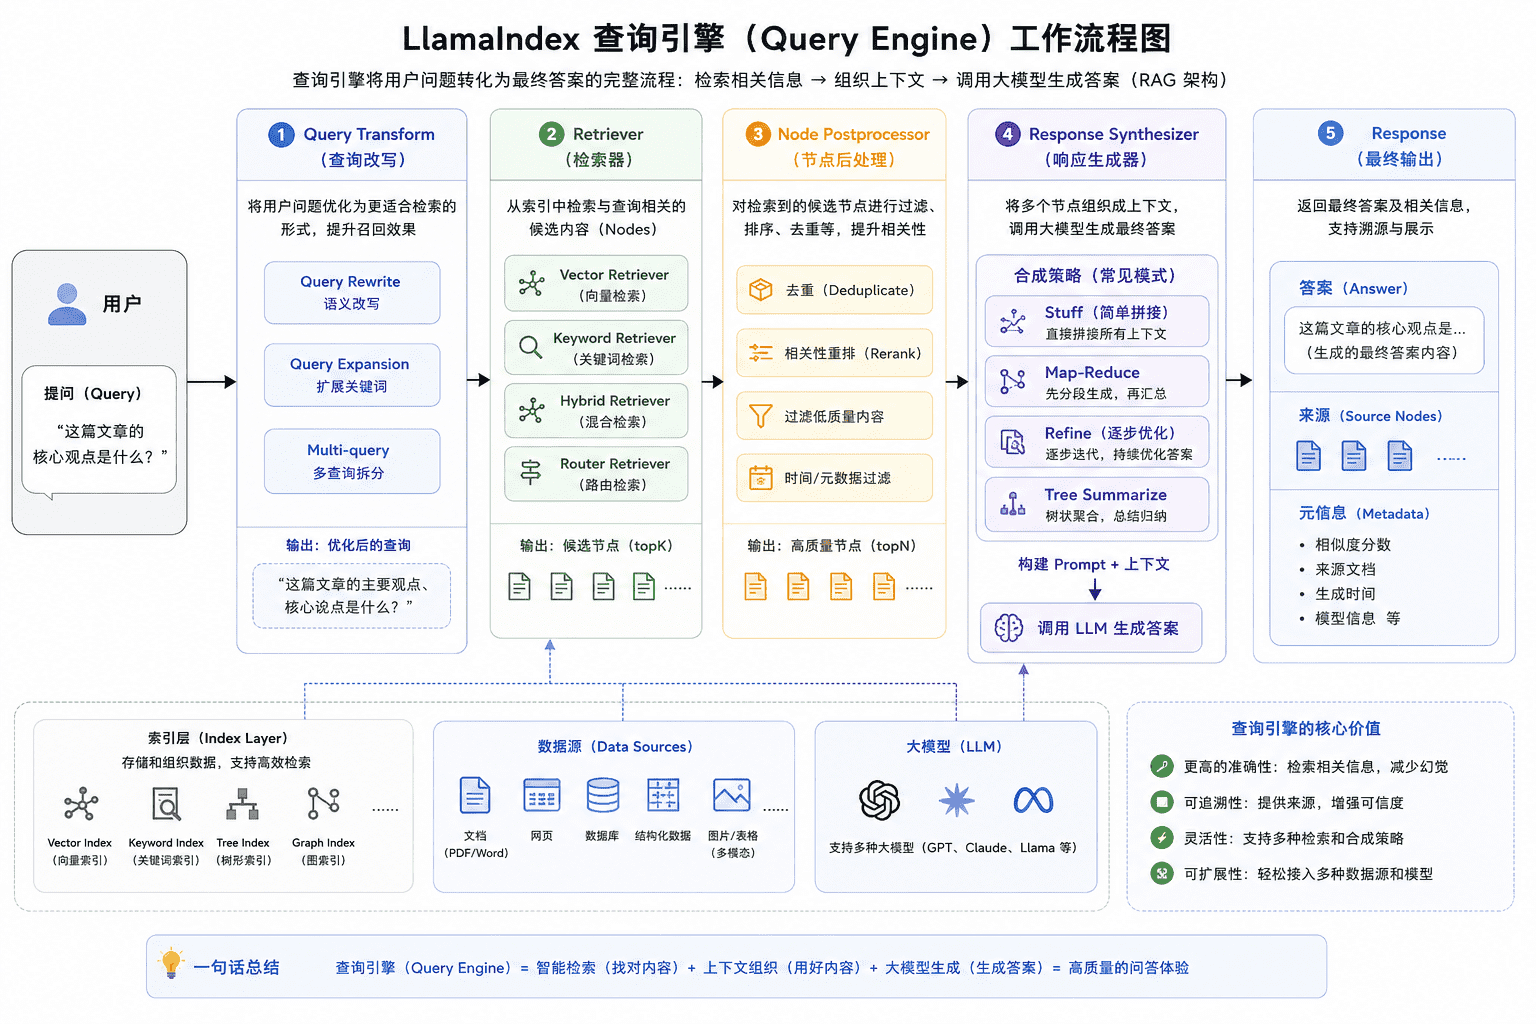1536x1024 pixels.
Task: Click the Stuff strategy icon
Action: (x=1013, y=321)
